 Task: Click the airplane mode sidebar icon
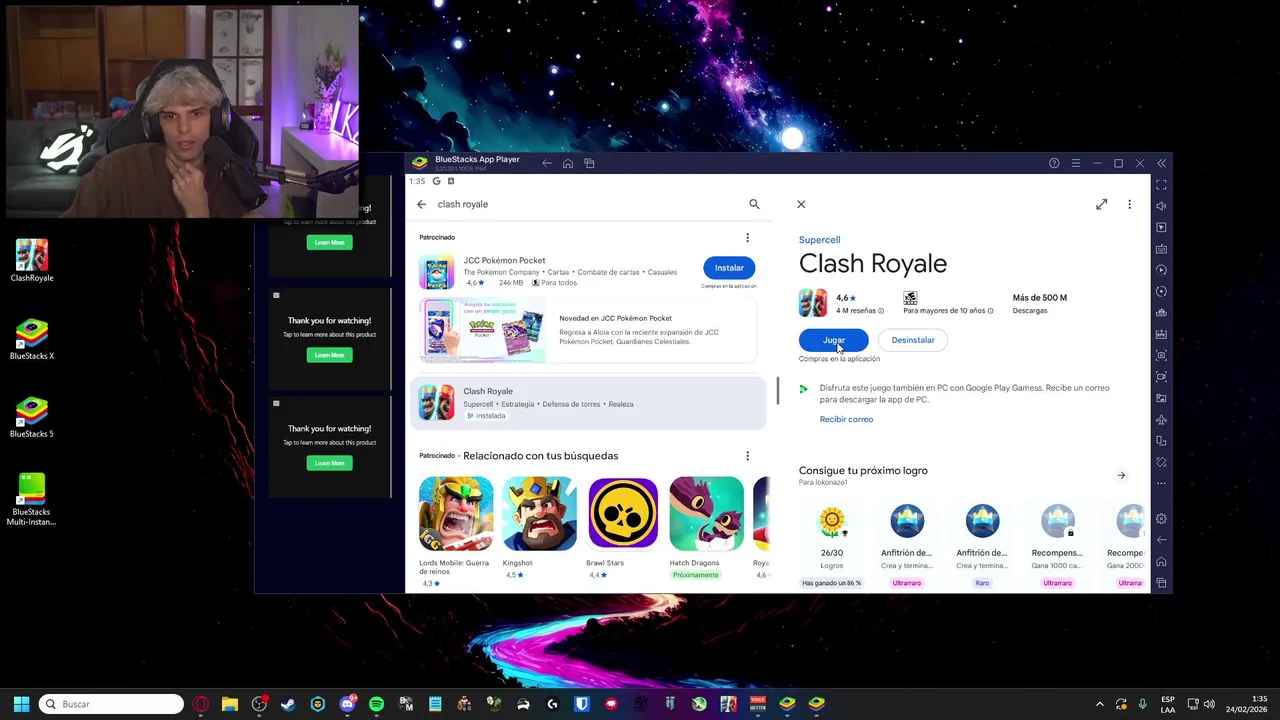[x=1161, y=420]
